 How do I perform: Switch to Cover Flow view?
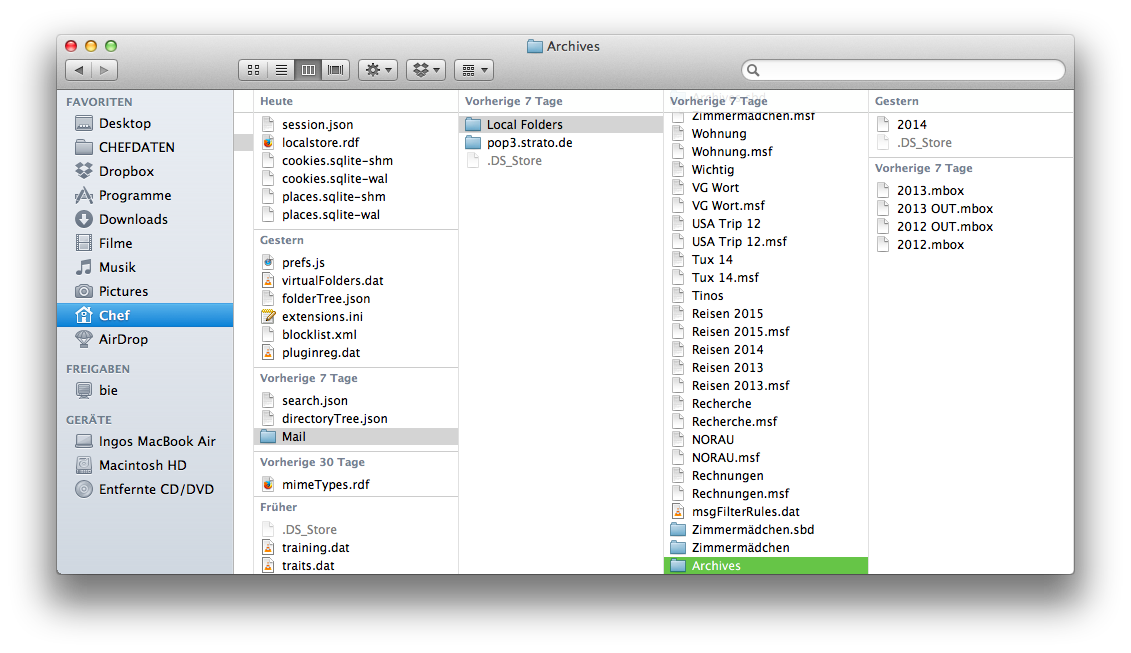click(335, 70)
